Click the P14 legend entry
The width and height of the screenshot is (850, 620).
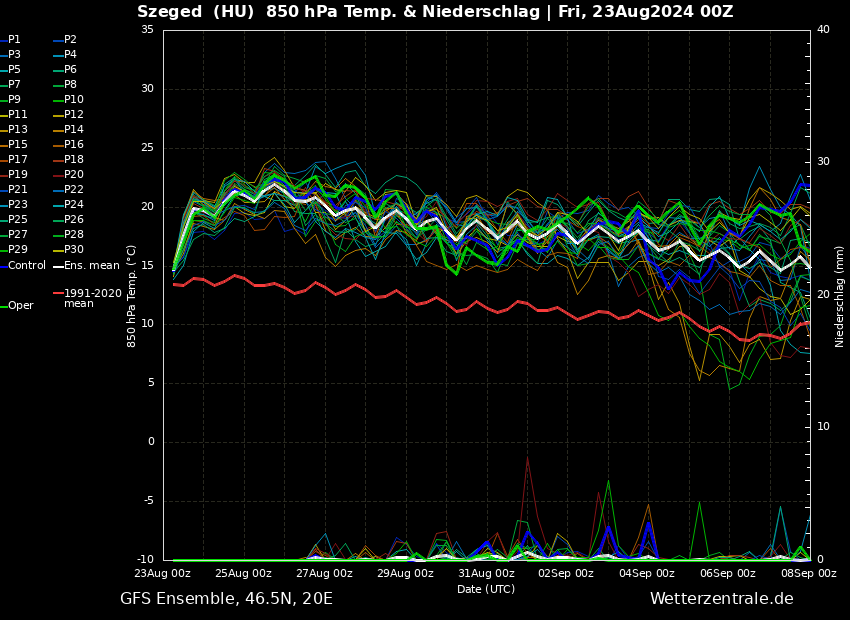tap(68, 130)
